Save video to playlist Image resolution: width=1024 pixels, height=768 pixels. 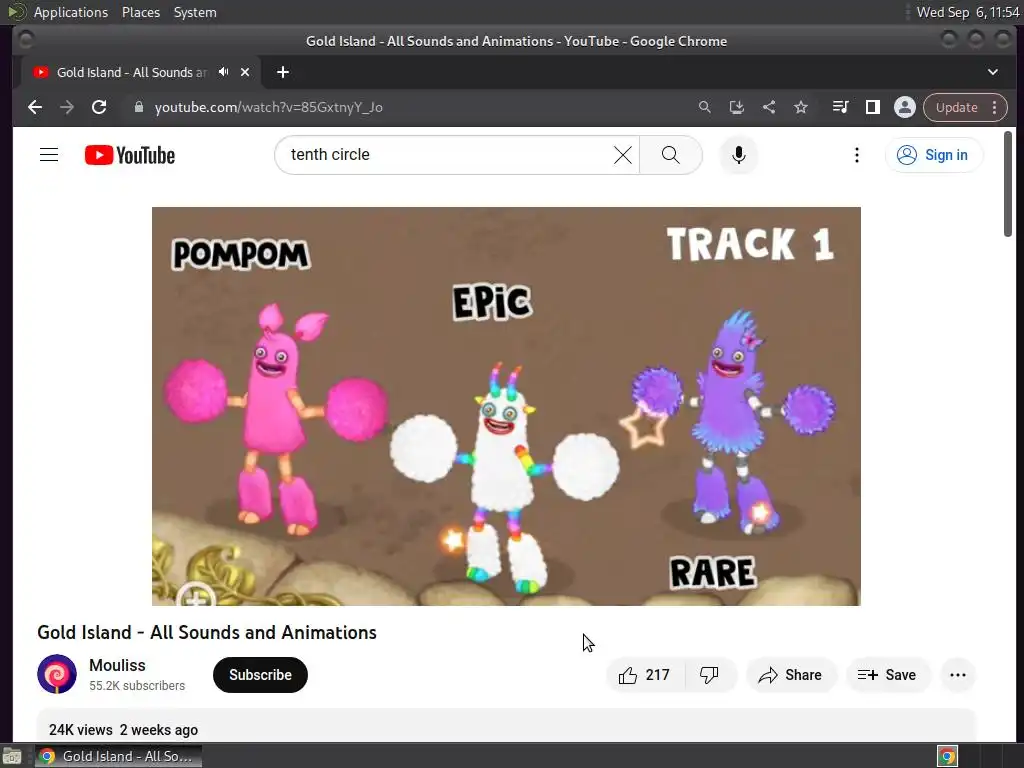(888, 675)
